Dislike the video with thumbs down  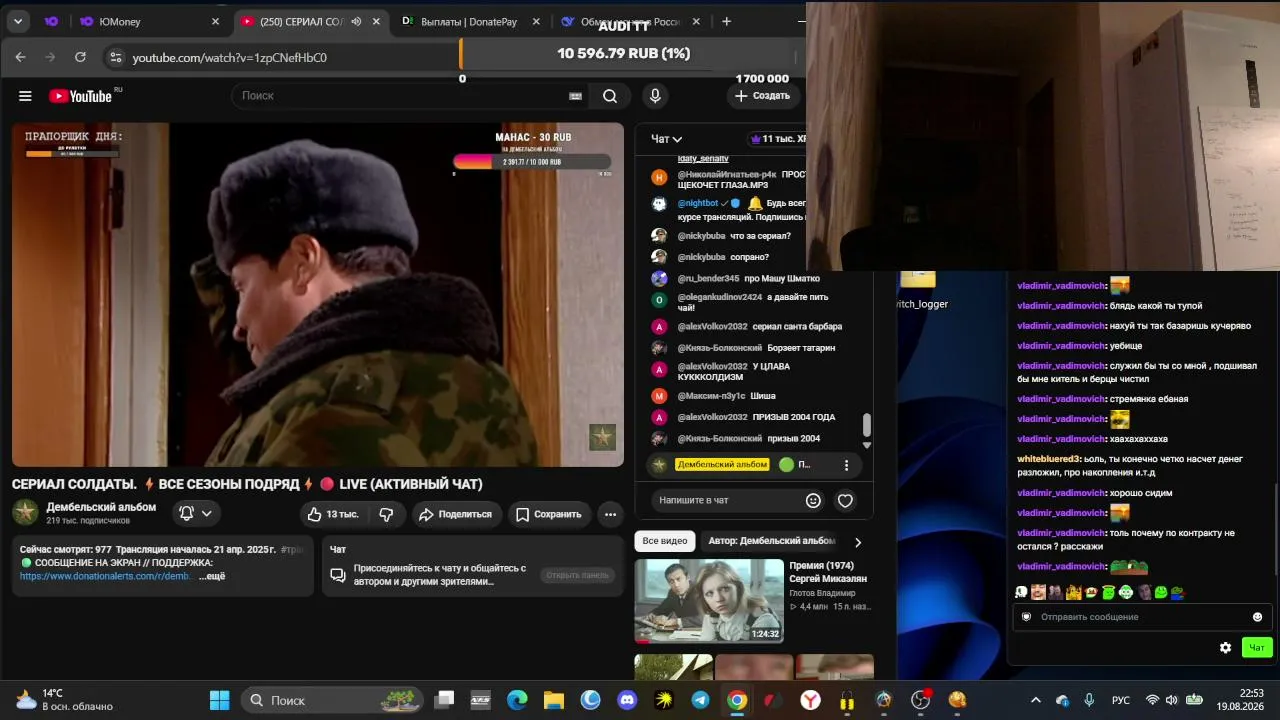386,514
